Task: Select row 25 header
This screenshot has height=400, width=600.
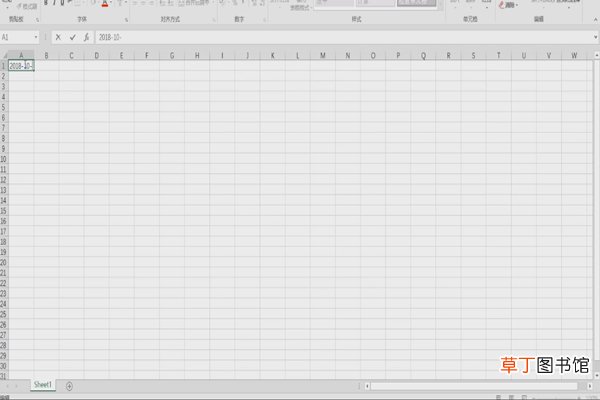Action: pos(4,314)
